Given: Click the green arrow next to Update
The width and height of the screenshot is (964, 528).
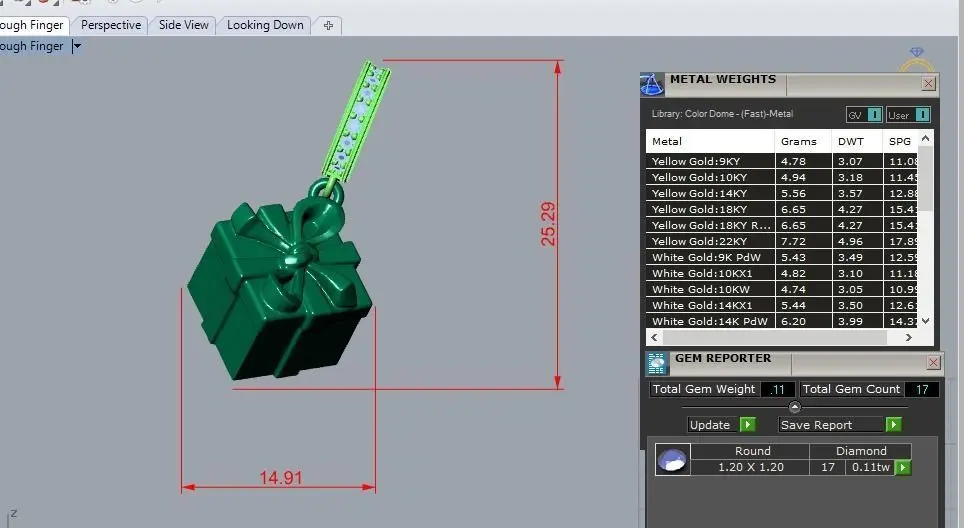Looking at the screenshot, I should click(x=748, y=425).
